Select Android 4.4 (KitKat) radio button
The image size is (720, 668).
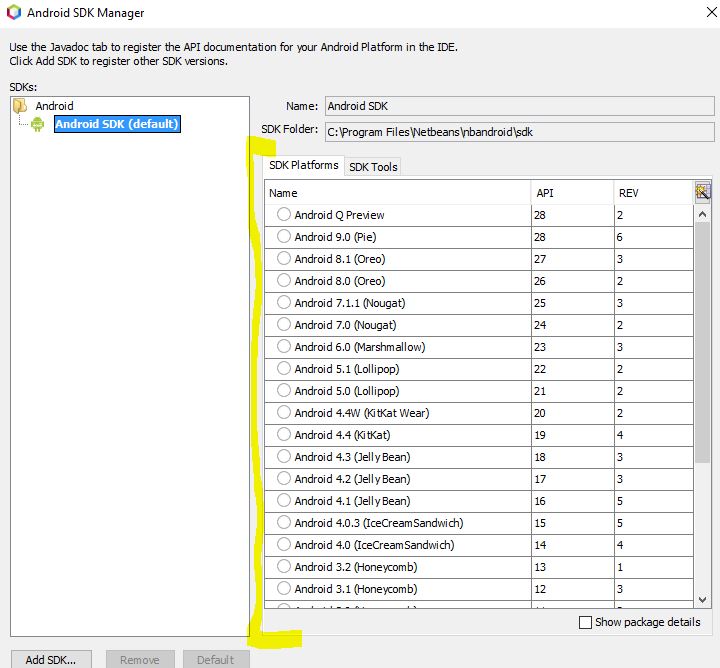pos(284,434)
